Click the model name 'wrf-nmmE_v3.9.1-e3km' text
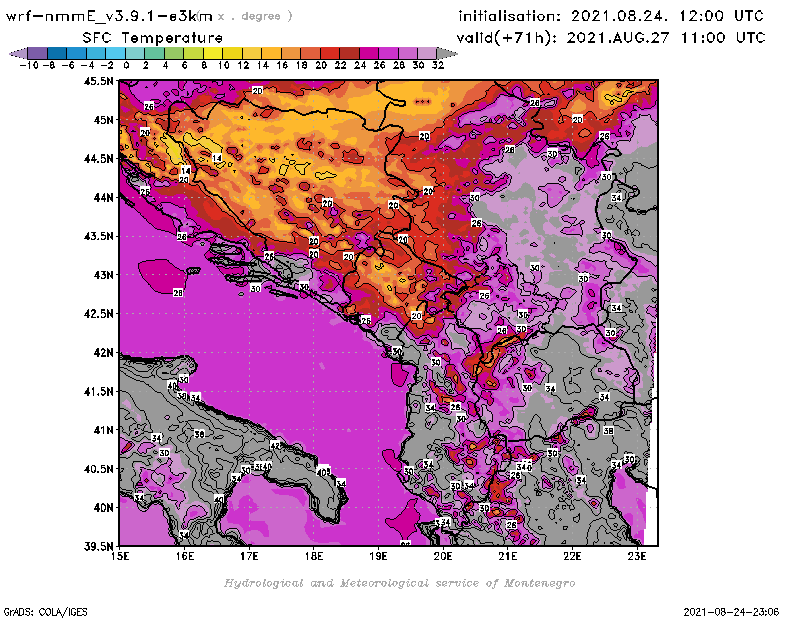800x618 pixels. coord(109,16)
